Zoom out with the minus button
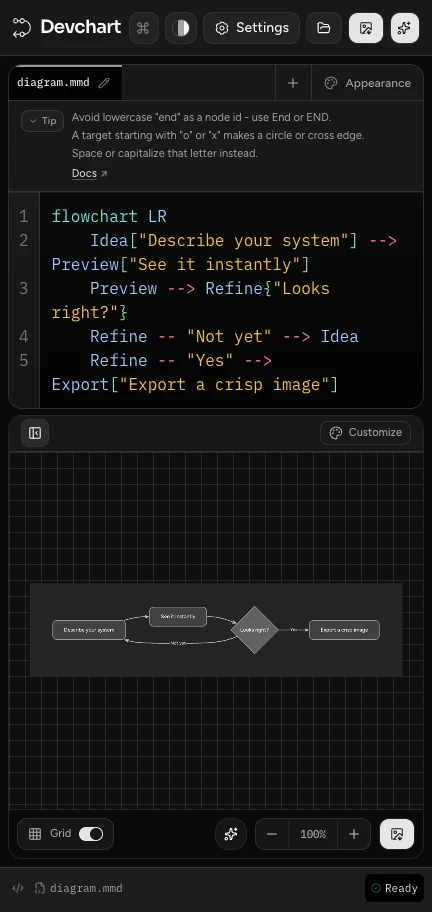The height and width of the screenshot is (912, 432). coord(272,834)
